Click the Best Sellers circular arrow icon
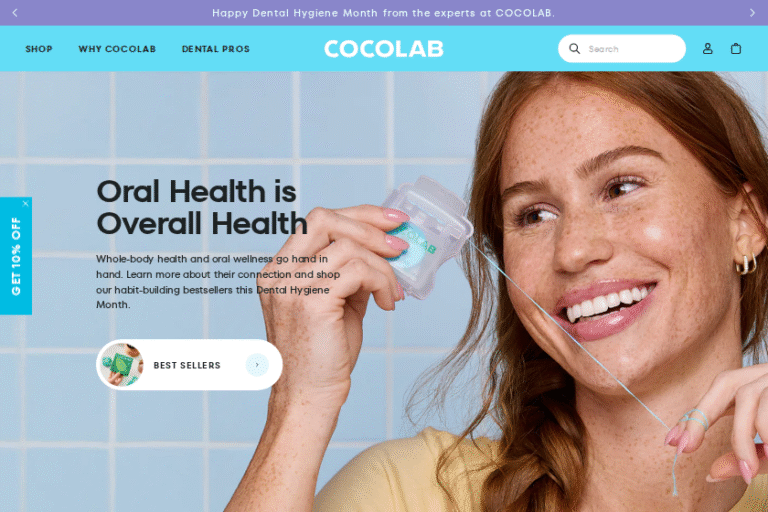The height and width of the screenshot is (512, 768). point(257,365)
